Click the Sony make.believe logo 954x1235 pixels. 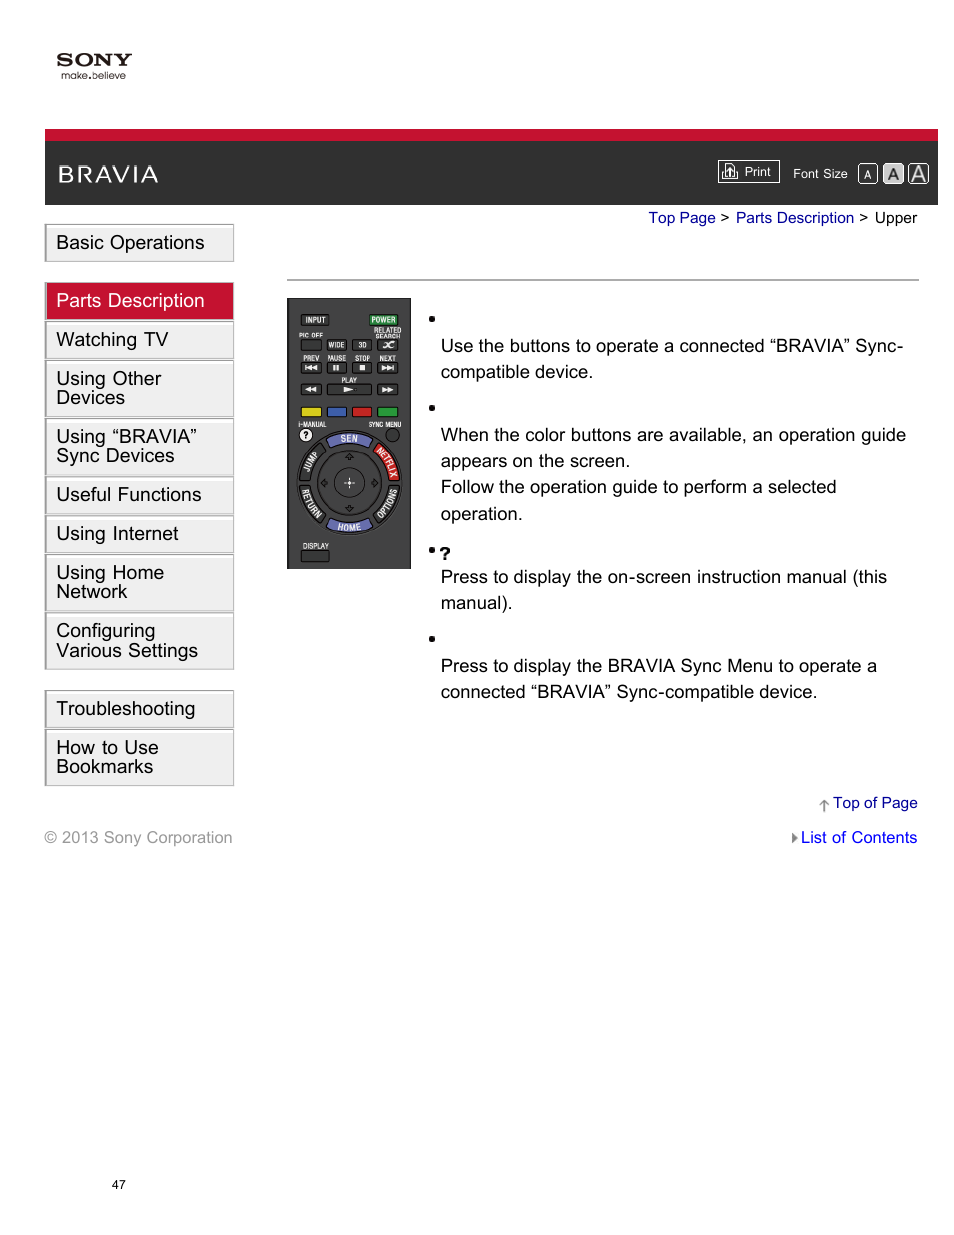(94, 66)
